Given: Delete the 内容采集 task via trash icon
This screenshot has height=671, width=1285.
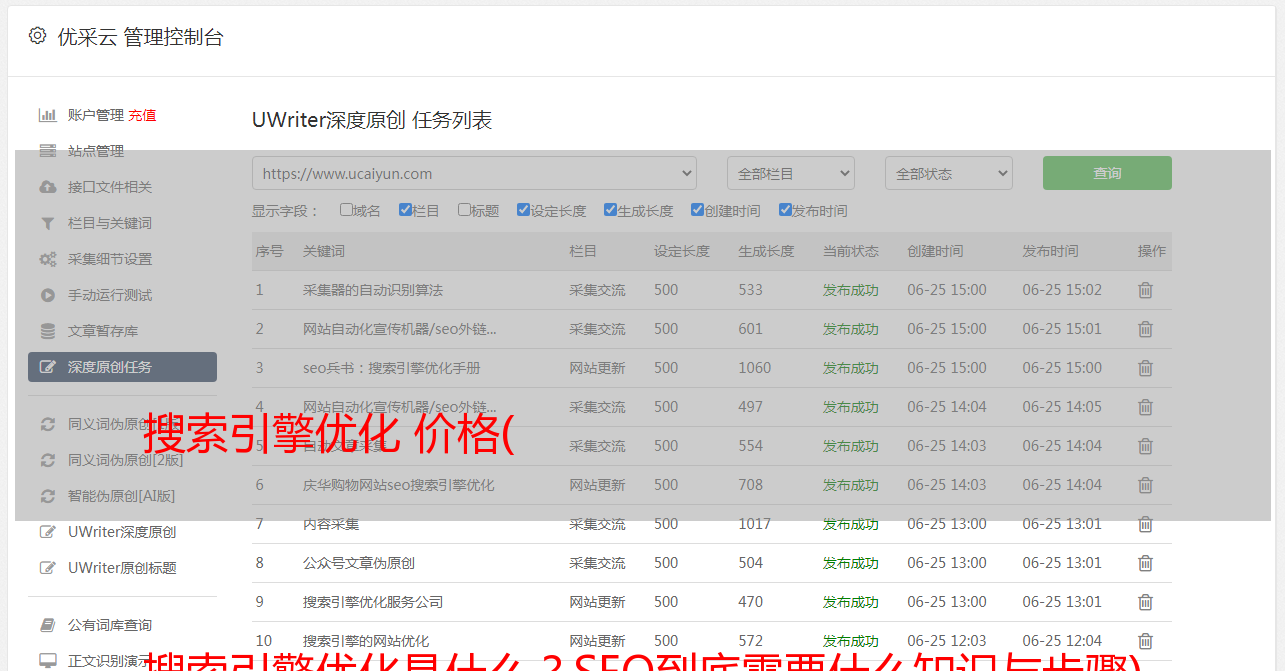Looking at the screenshot, I should 1145,524.
